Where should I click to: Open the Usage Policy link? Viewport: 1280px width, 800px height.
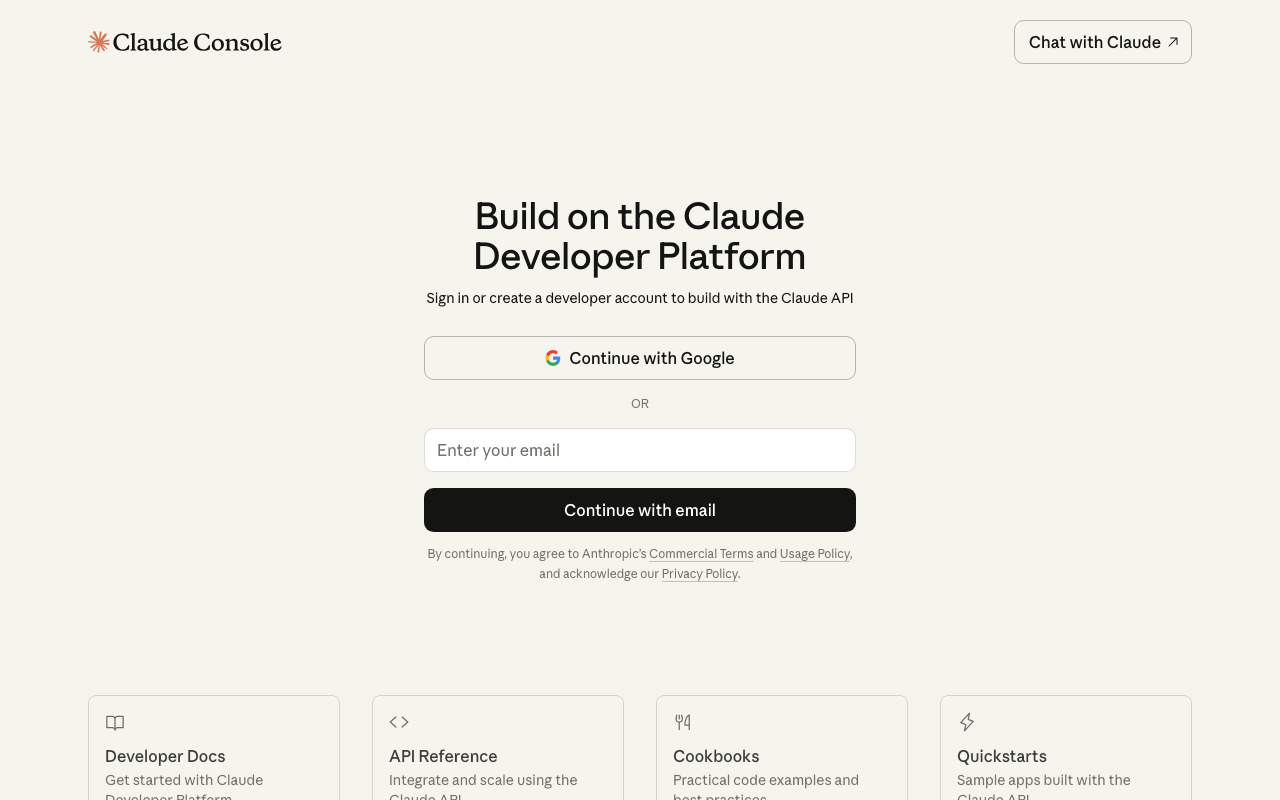pos(814,554)
